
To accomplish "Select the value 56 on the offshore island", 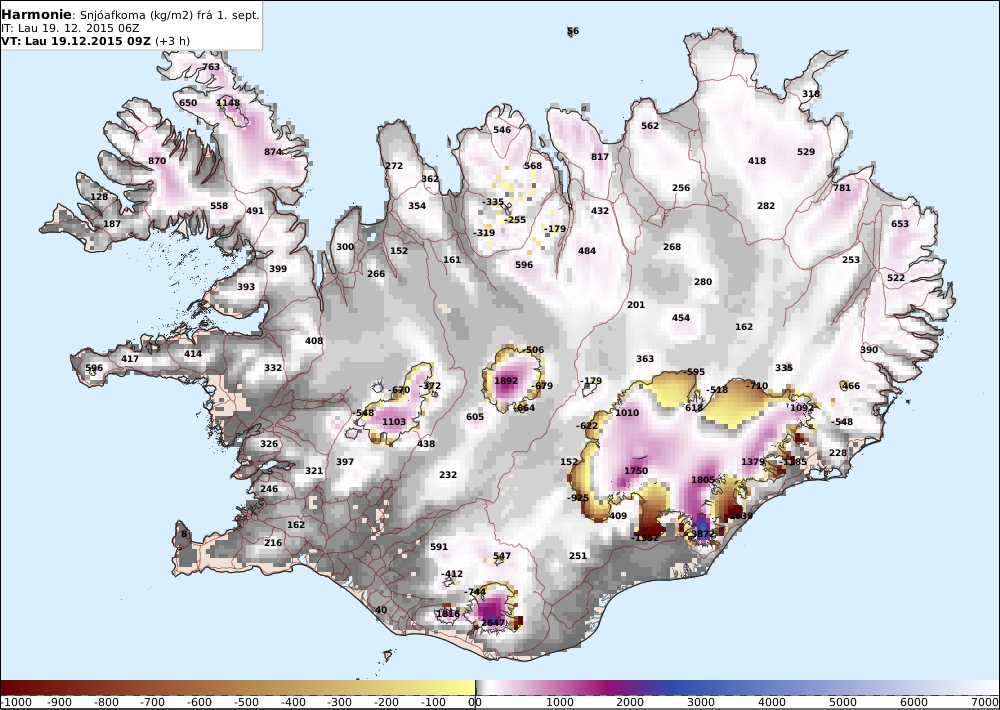I will click(573, 31).
